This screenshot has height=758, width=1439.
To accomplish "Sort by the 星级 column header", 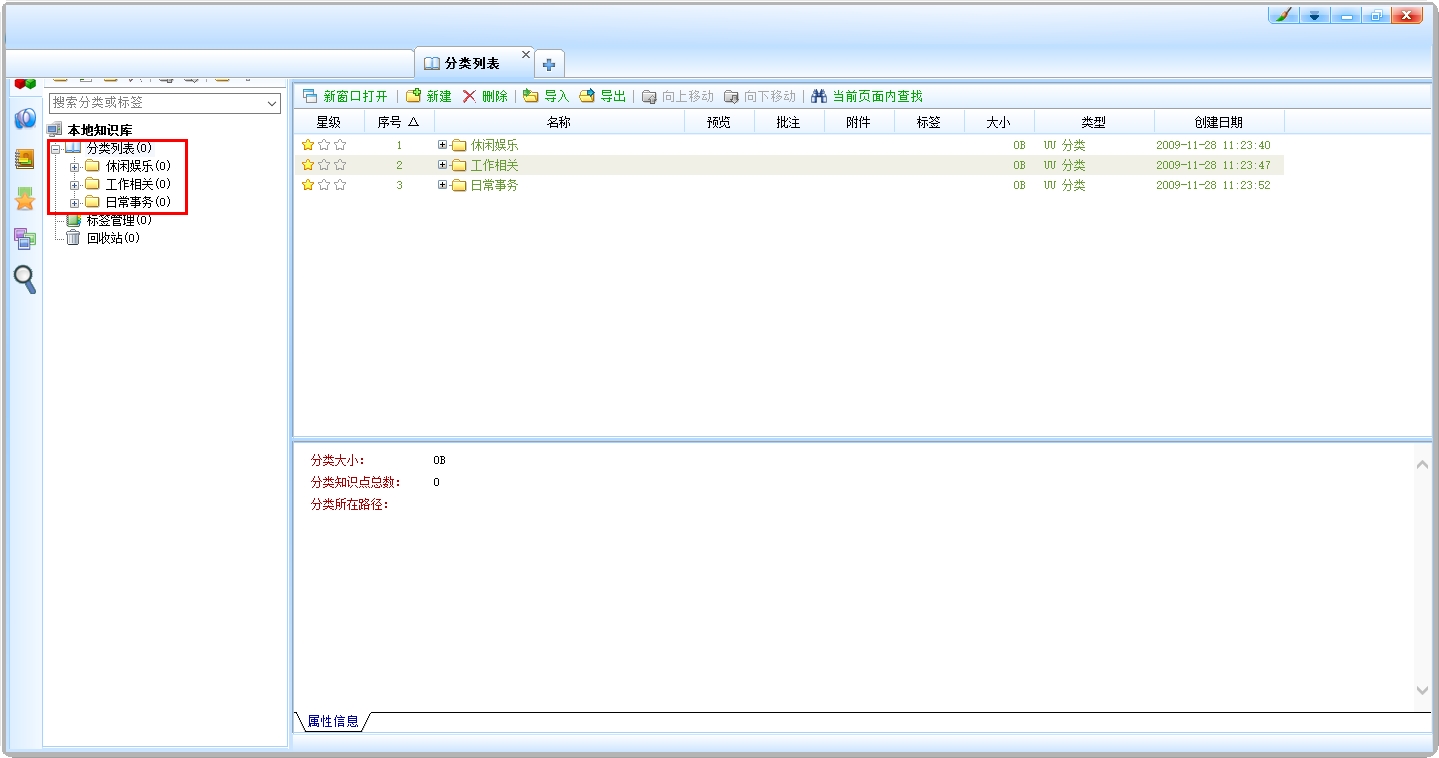I will tap(329, 122).
